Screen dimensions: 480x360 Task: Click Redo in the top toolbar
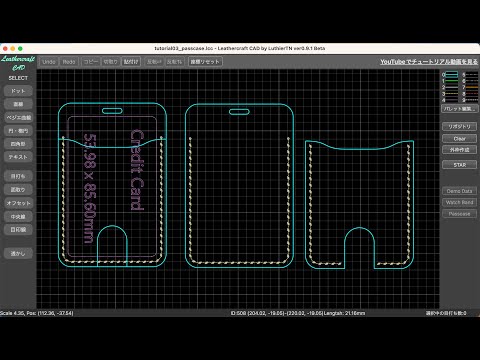69,62
